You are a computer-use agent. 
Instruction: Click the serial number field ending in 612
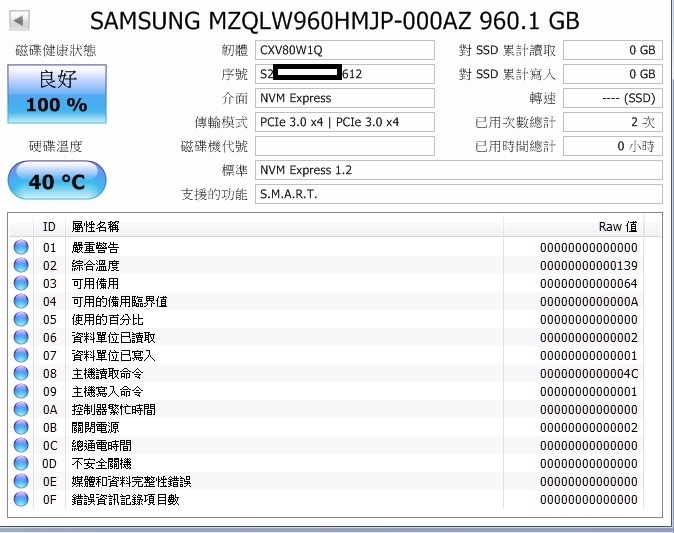pyautogui.click(x=345, y=74)
